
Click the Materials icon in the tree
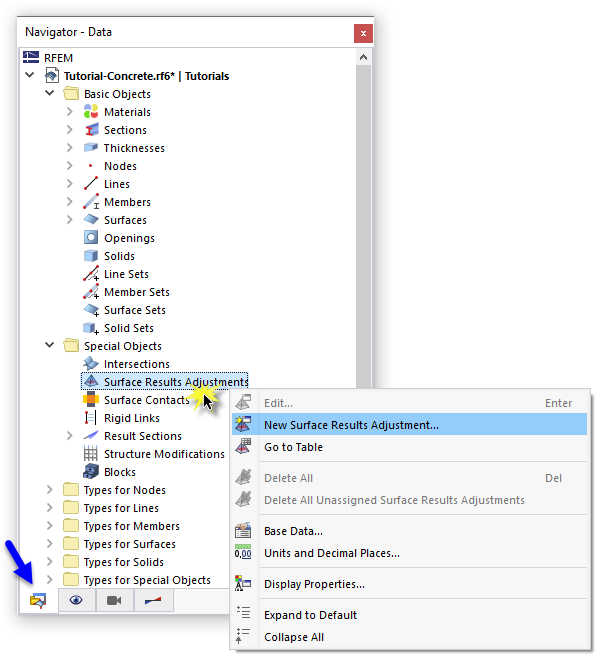click(x=91, y=112)
